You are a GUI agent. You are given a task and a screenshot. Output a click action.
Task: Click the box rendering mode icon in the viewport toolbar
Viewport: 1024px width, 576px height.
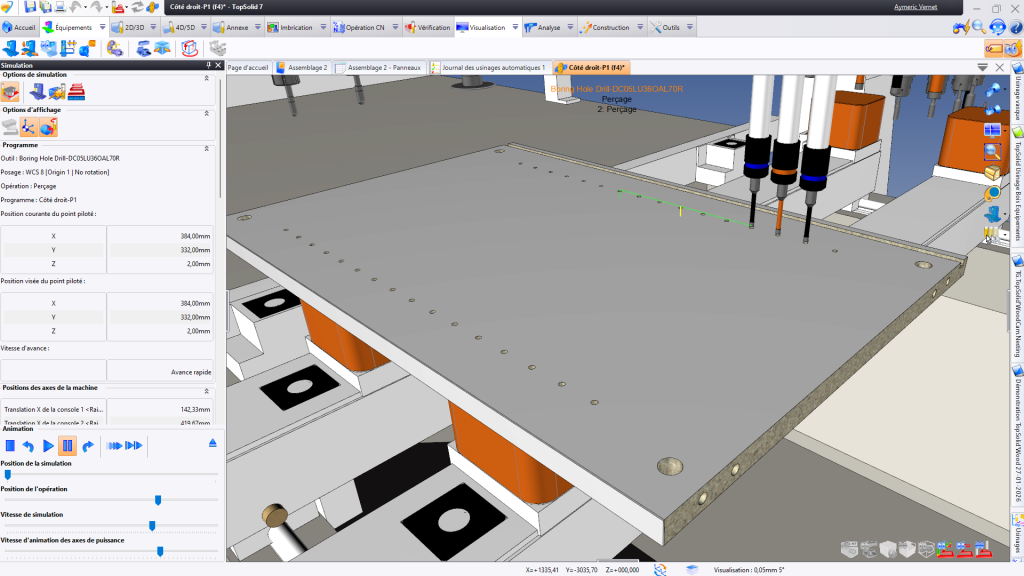(x=992, y=172)
